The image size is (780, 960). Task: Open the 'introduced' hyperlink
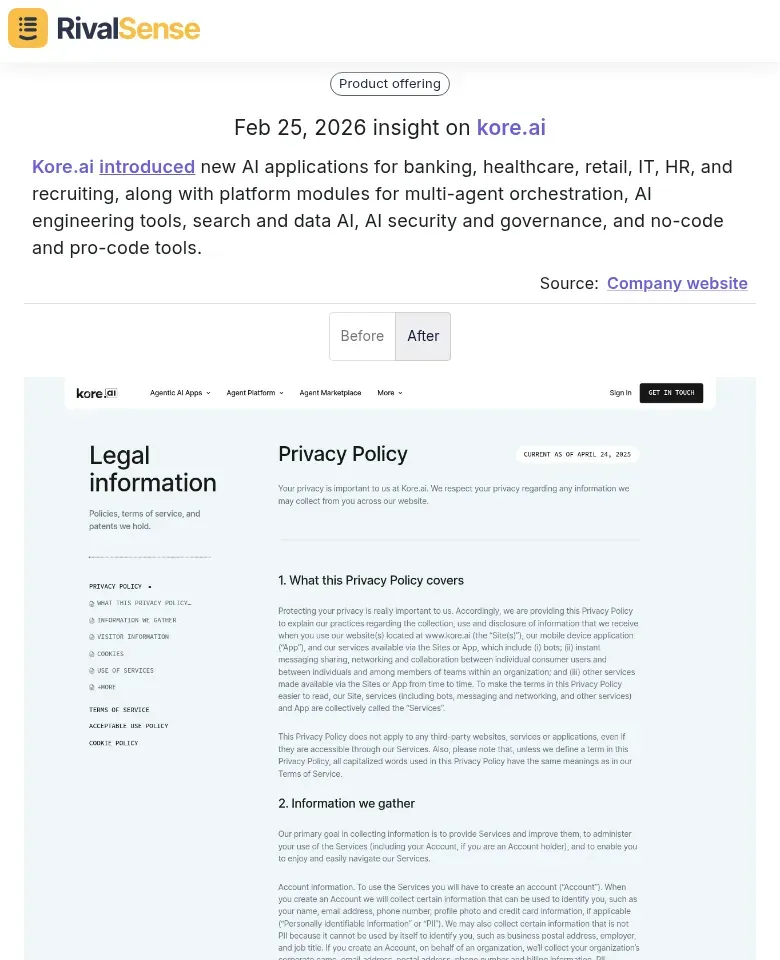(147, 166)
